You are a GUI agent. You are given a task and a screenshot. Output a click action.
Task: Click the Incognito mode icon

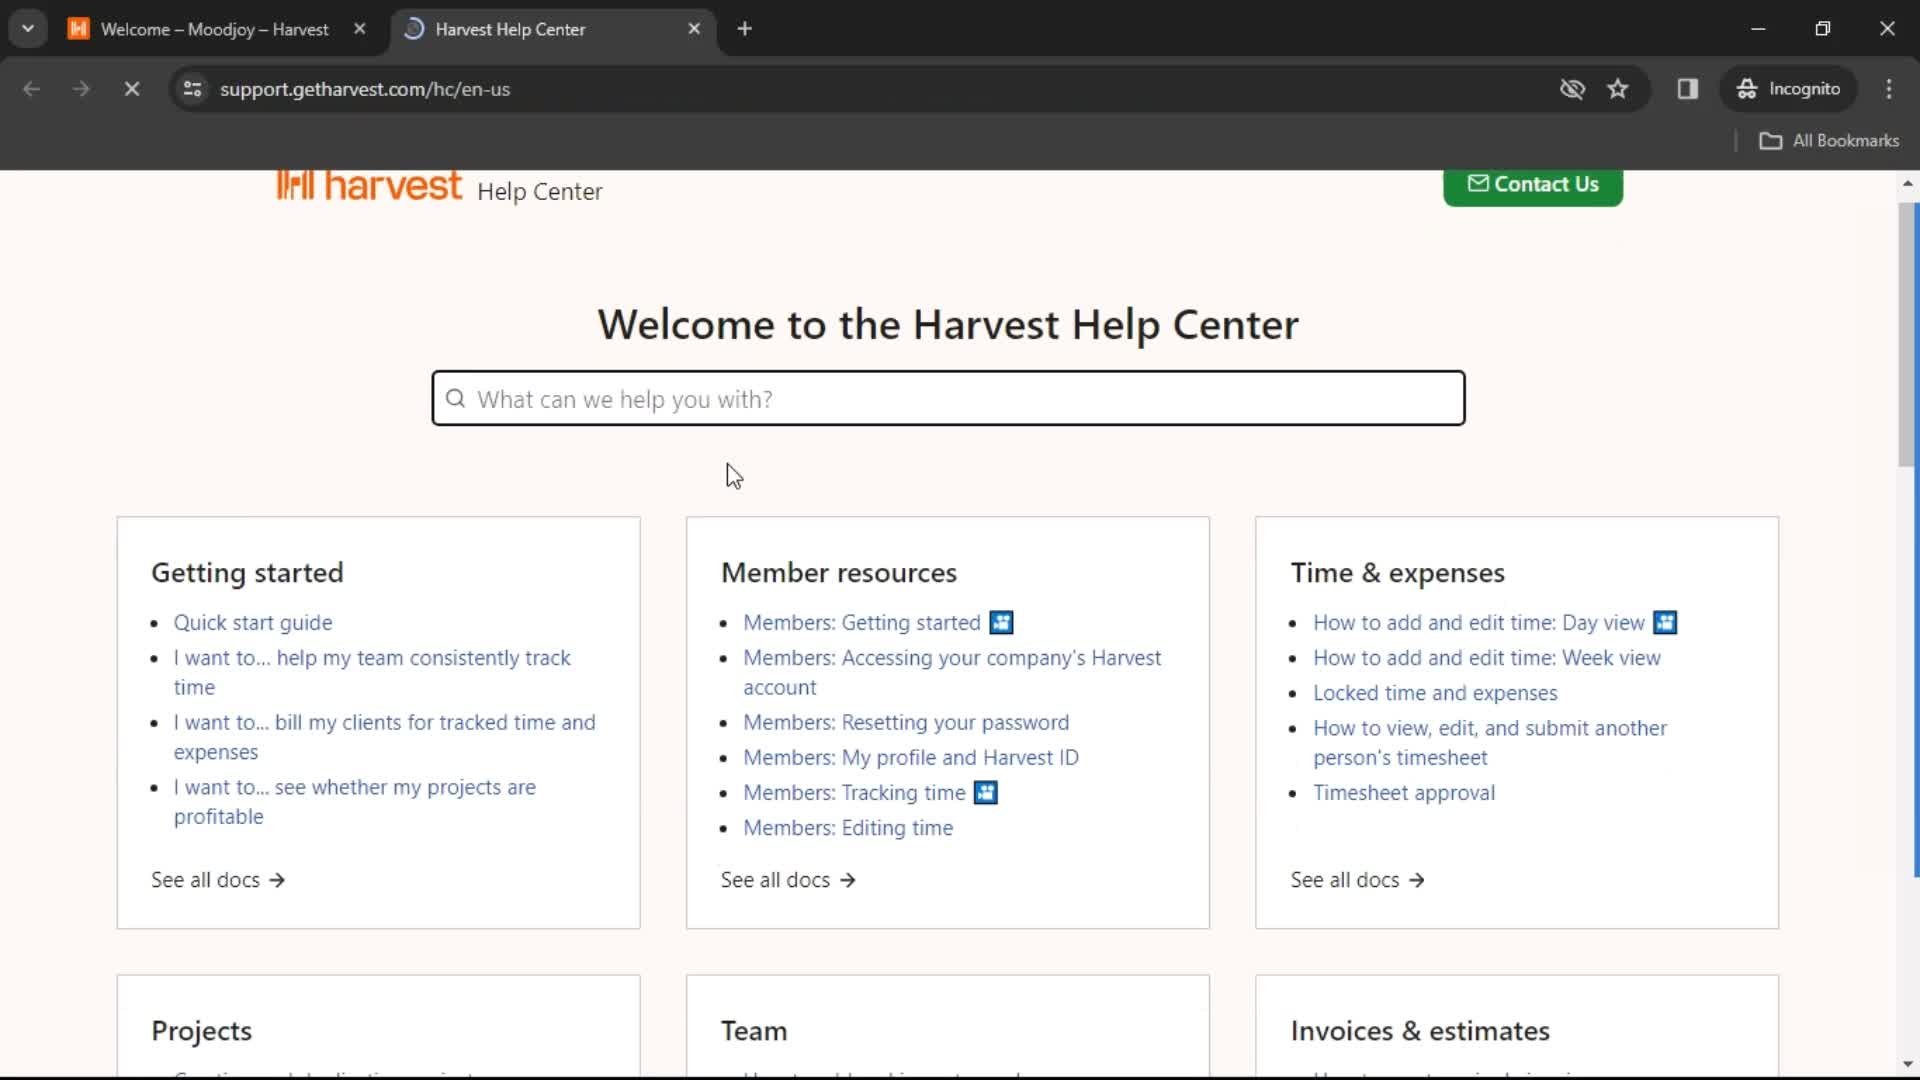tap(1749, 88)
